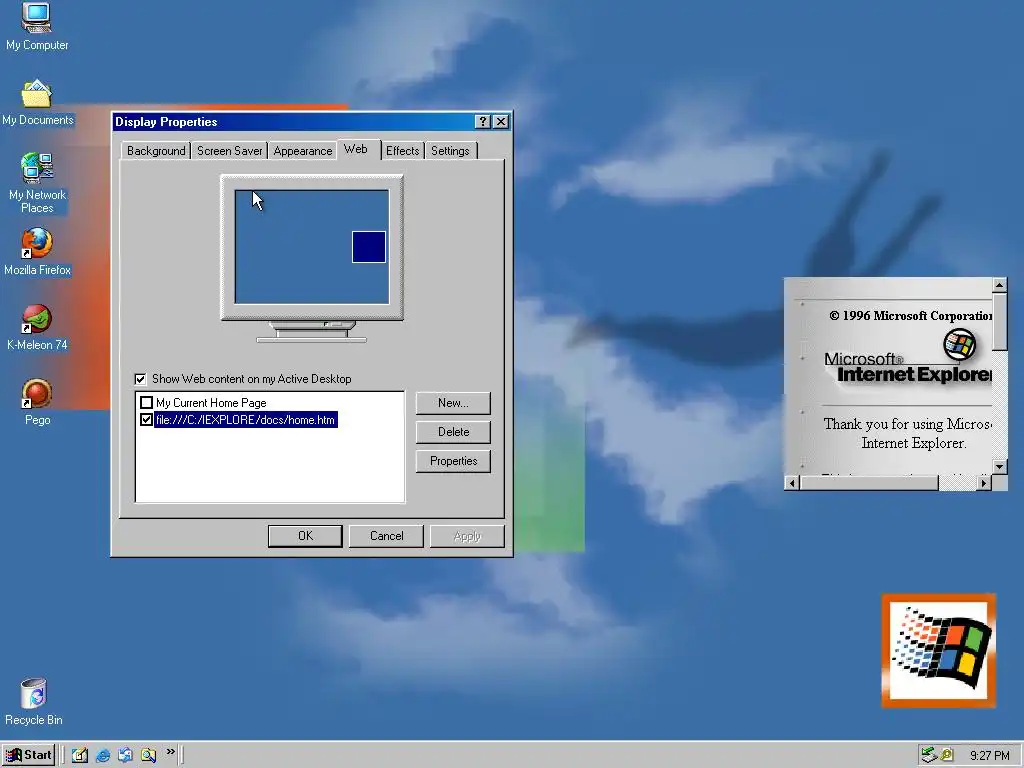Screen dimensions: 1024x768
Task: Click Show Desktop in Quick Launch
Action: coord(80,755)
